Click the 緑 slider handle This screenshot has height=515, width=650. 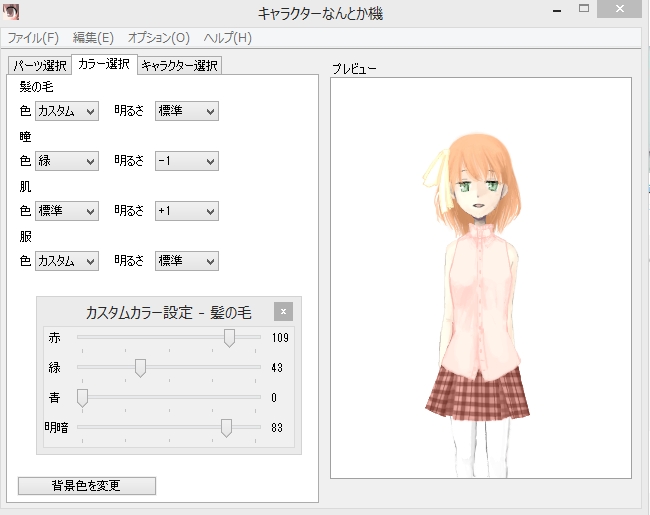pyautogui.click(x=140, y=368)
